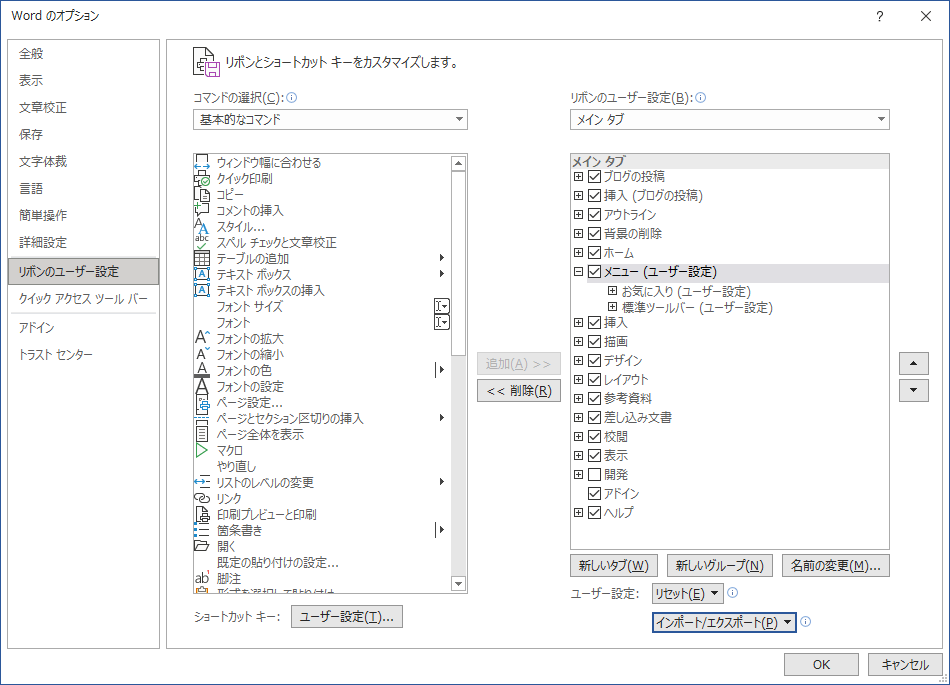Click the help question mark
The width and height of the screenshot is (950, 685).
coord(880,16)
